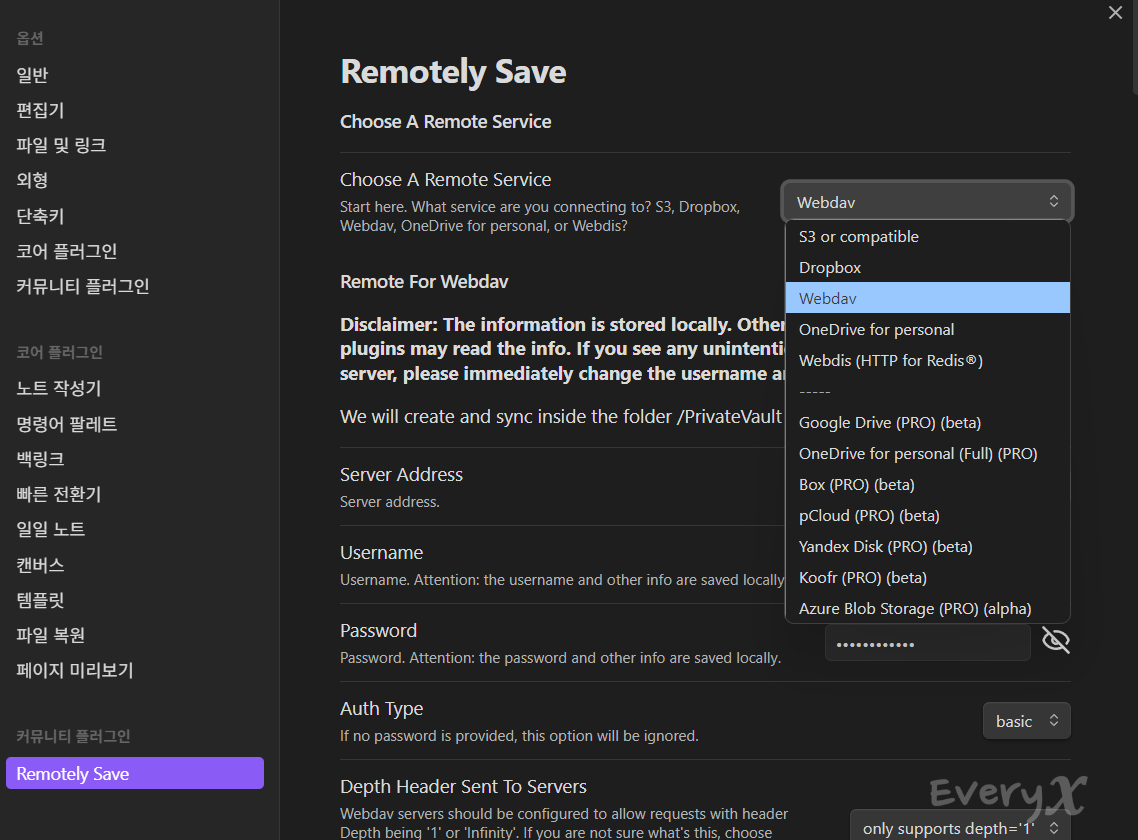
Task: Open 코어 플러그인 settings section in 옵션
Action: click(67, 251)
